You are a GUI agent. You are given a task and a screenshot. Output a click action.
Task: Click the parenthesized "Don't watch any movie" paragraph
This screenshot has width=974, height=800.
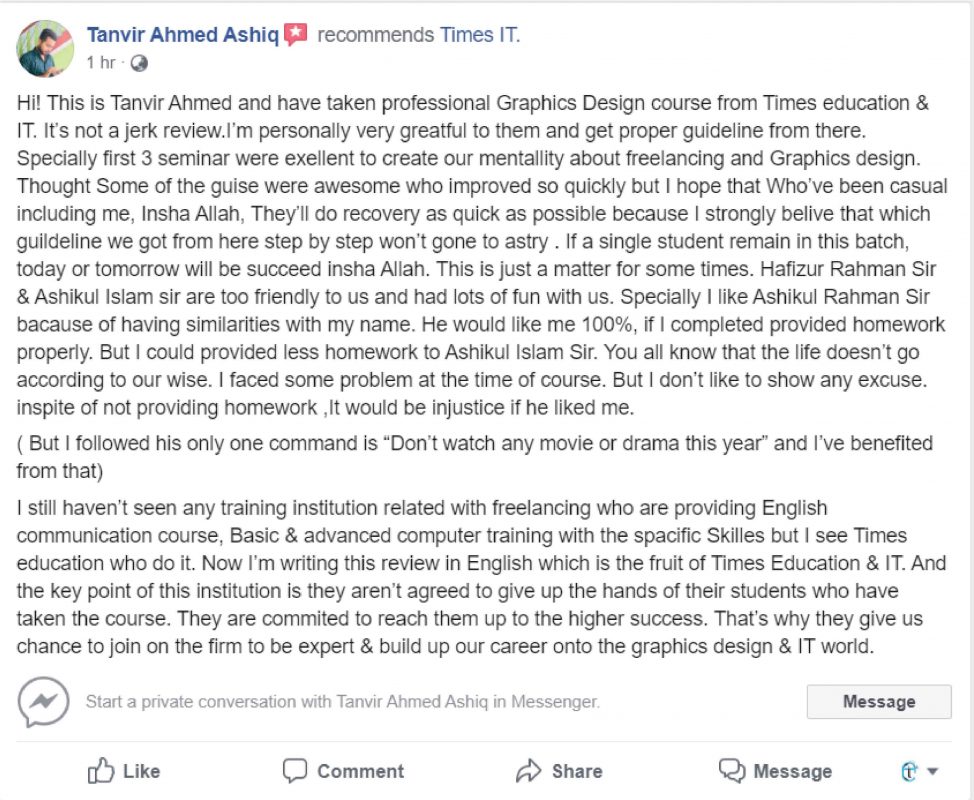tap(474, 456)
